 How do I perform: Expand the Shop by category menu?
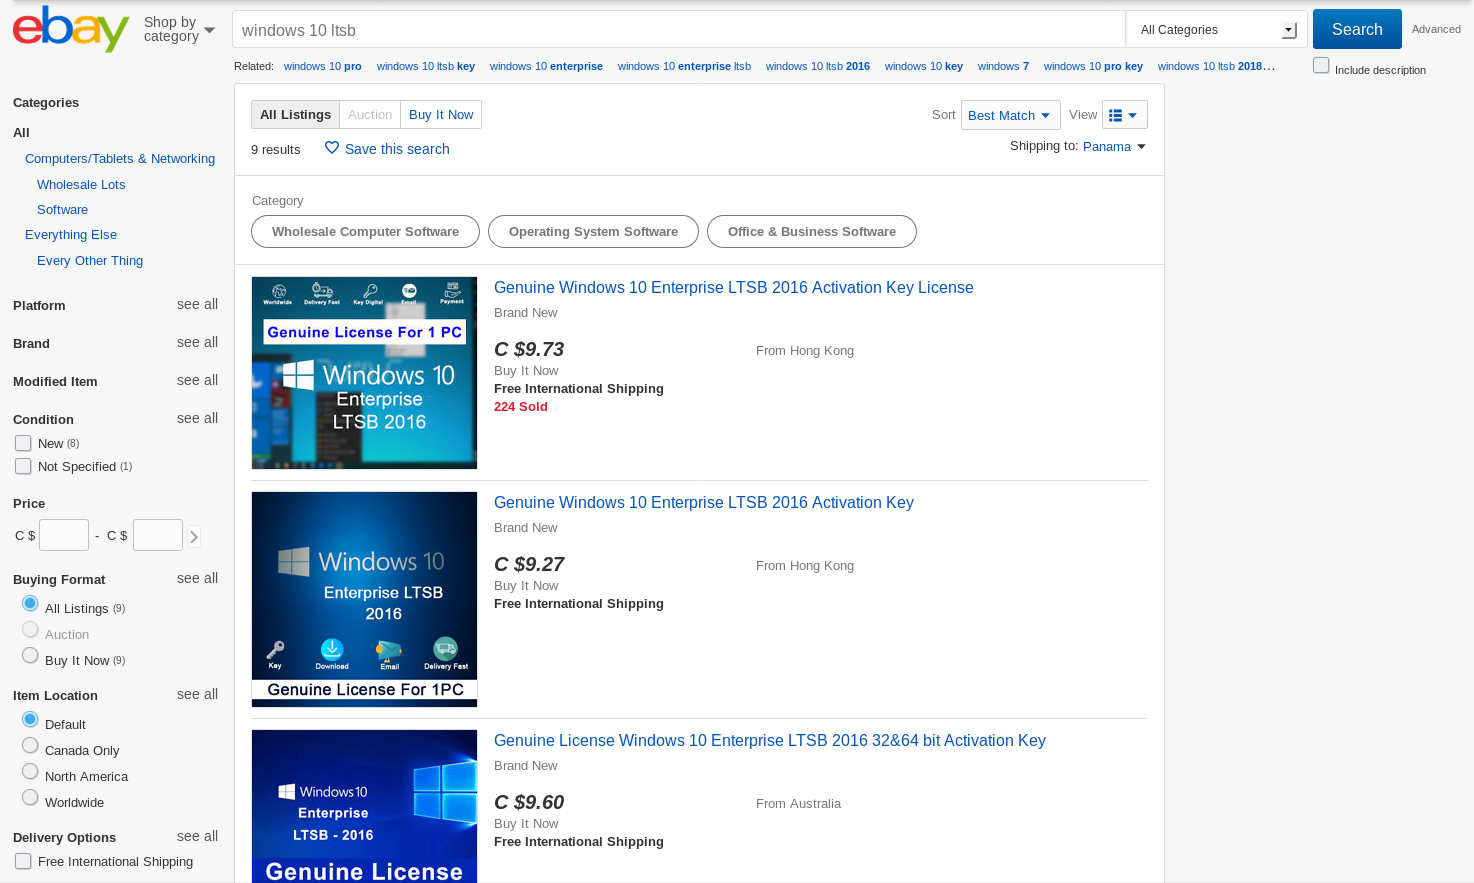pyautogui.click(x=174, y=28)
